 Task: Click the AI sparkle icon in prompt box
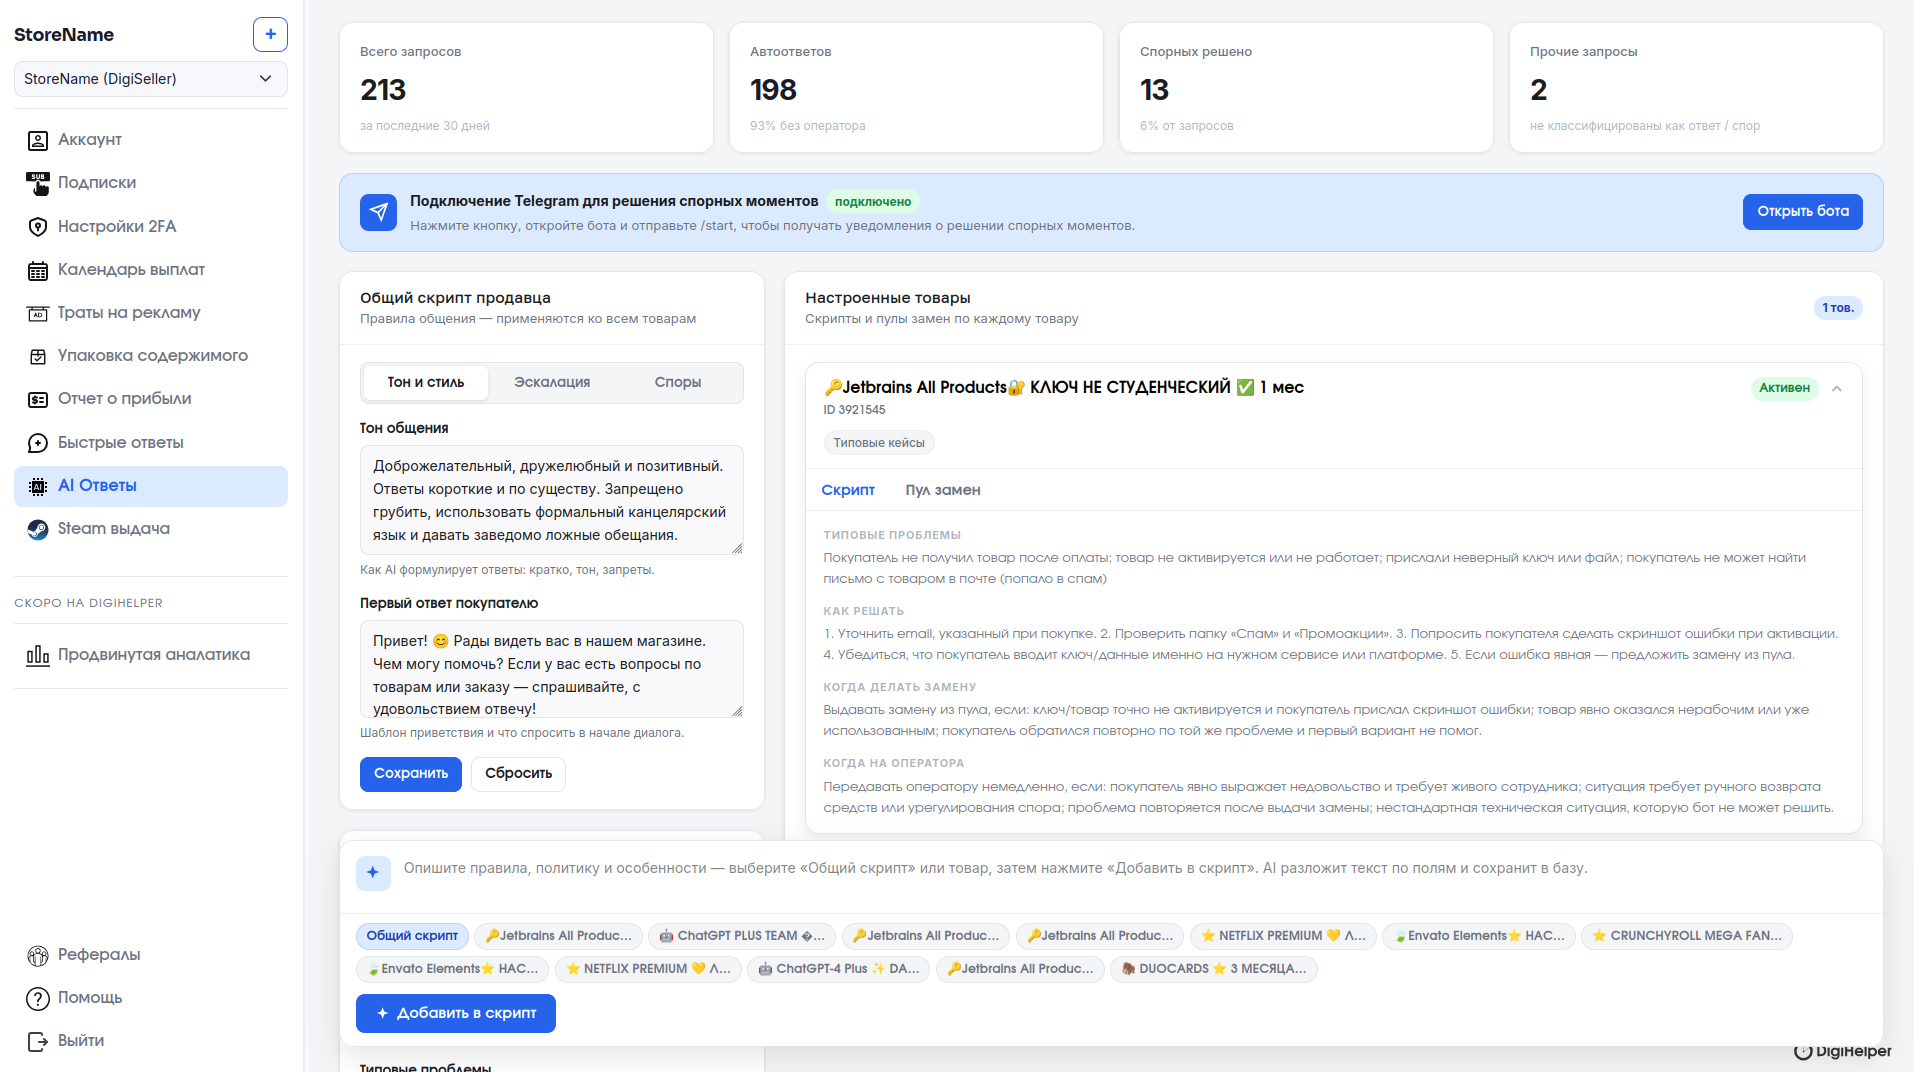point(373,872)
